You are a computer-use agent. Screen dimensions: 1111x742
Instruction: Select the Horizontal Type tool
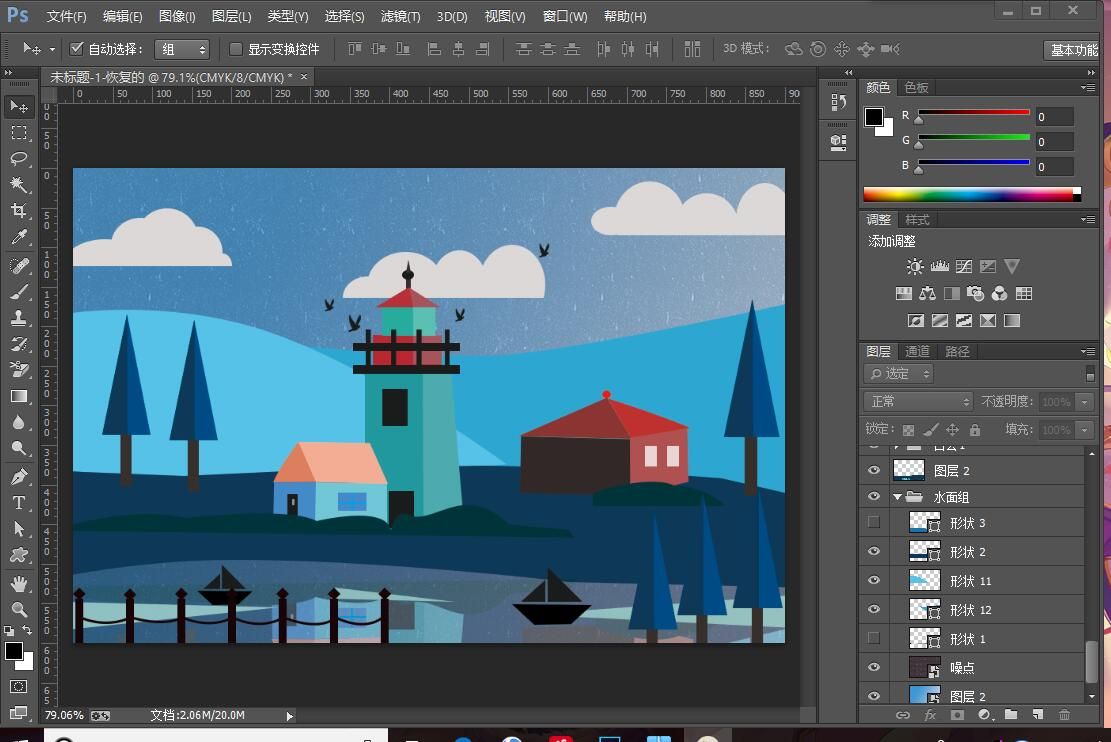click(x=19, y=502)
